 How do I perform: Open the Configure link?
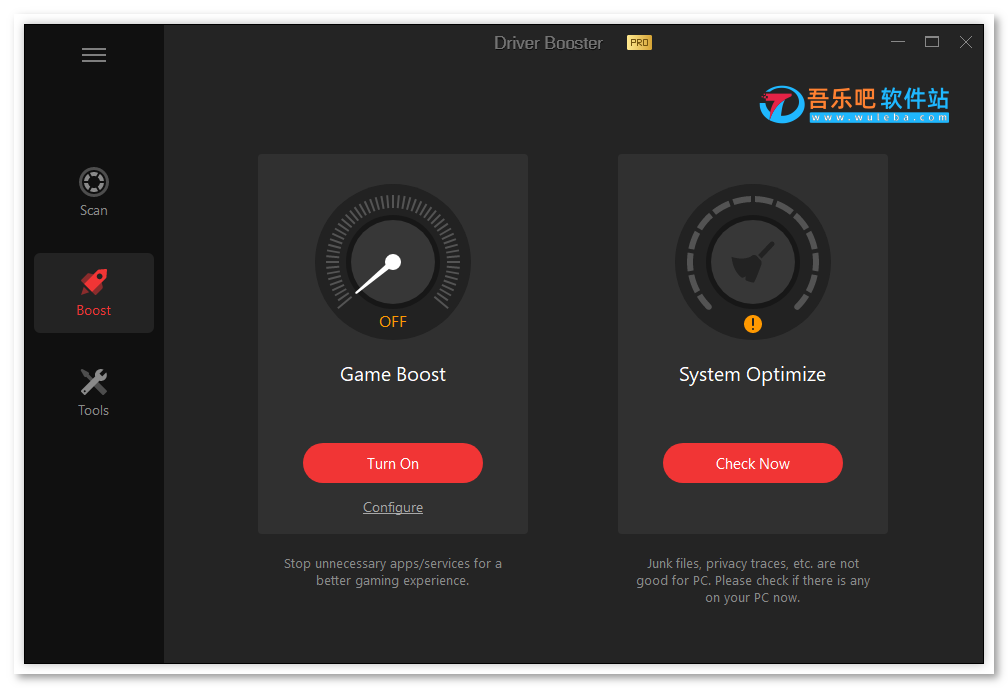click(393, 507)
